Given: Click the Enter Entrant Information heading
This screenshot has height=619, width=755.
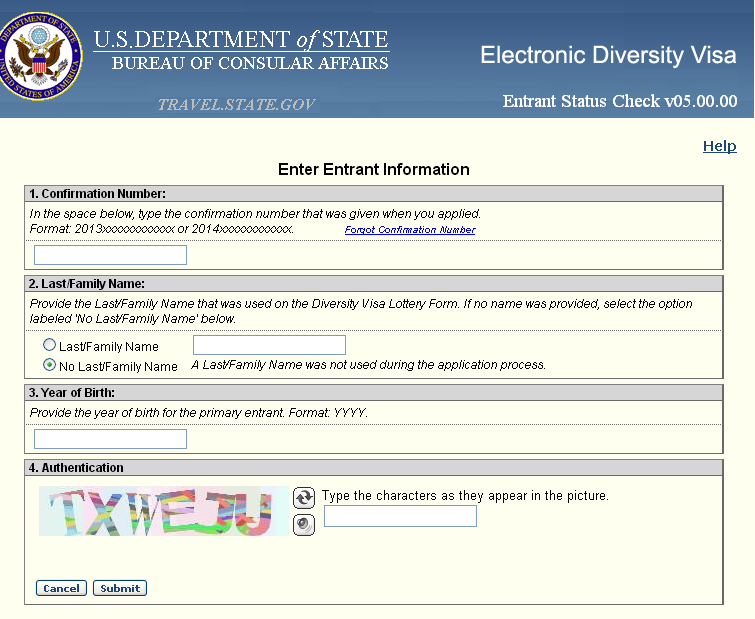Looking at the screenshot, I should [374, 169].
